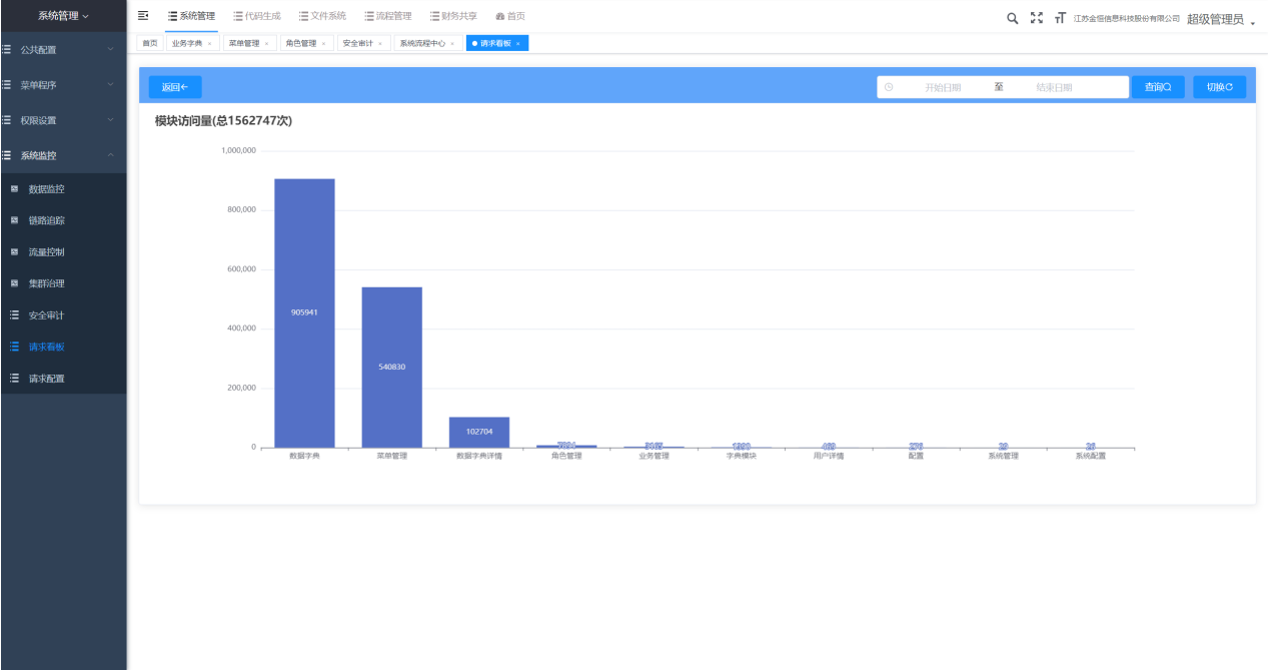Click the 查询 button
This screenshot has height=670, width=1273.
click(x=1158, y=87)
